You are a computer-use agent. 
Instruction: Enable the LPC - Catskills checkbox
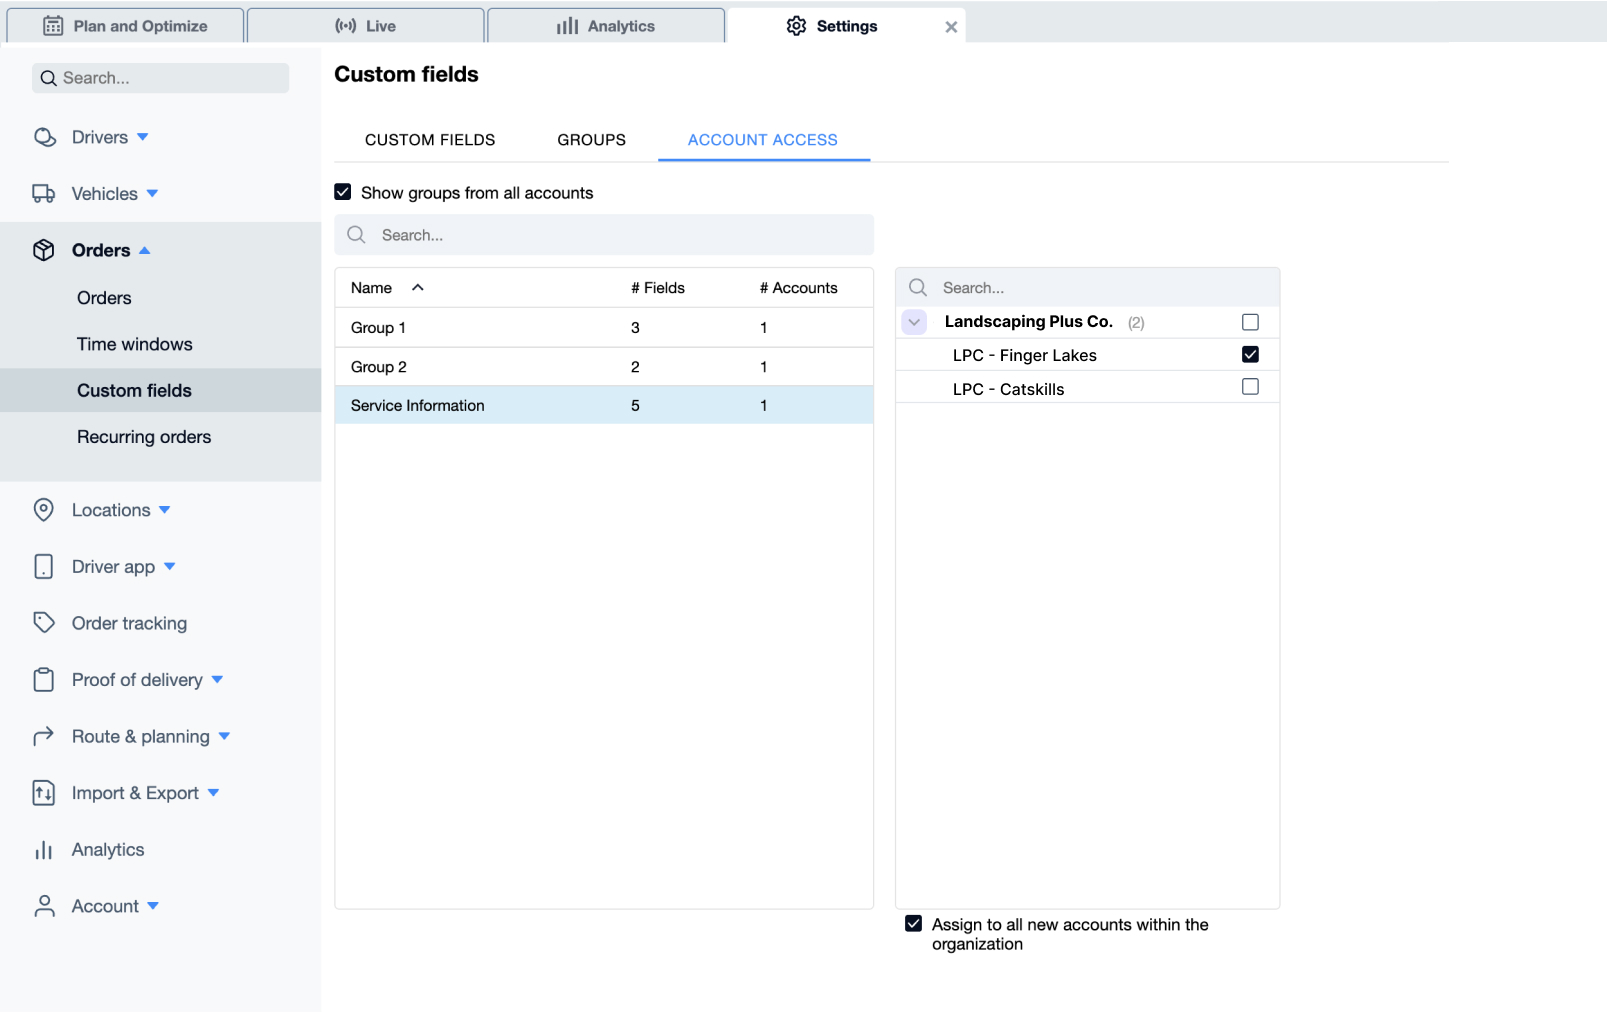coord(1250,387)
